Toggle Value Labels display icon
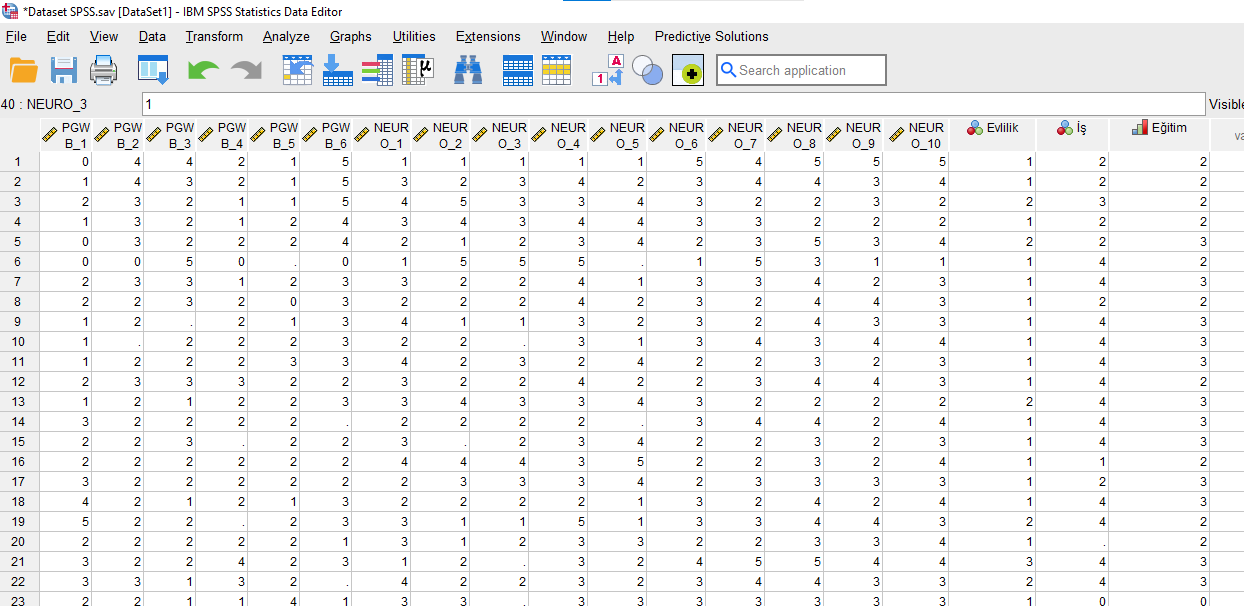 pyautogui.click(x=608, y=70)
